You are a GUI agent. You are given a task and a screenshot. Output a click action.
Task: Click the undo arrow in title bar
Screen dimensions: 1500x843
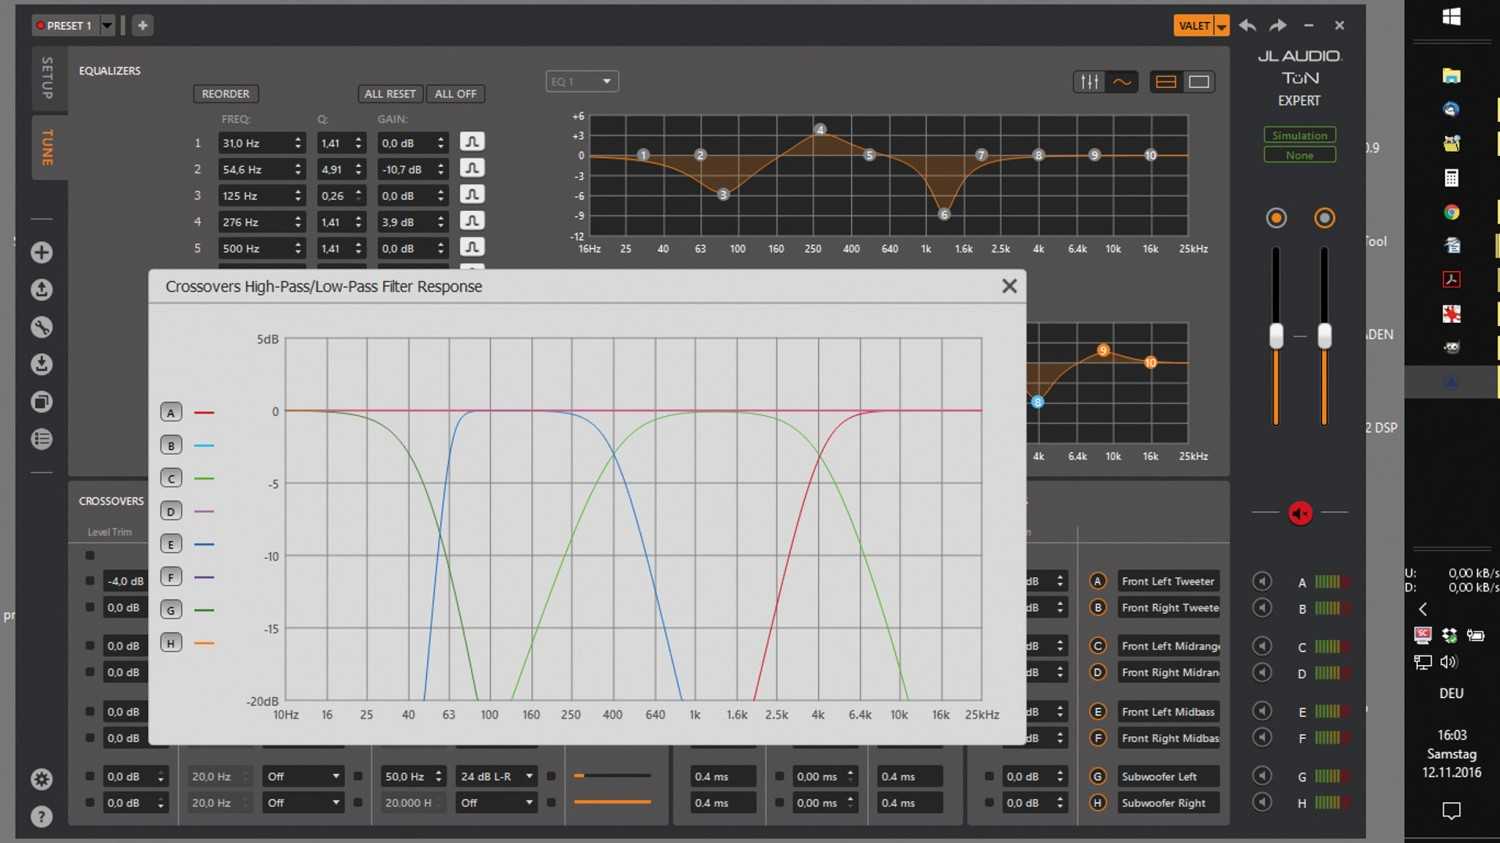point(1247,25)
